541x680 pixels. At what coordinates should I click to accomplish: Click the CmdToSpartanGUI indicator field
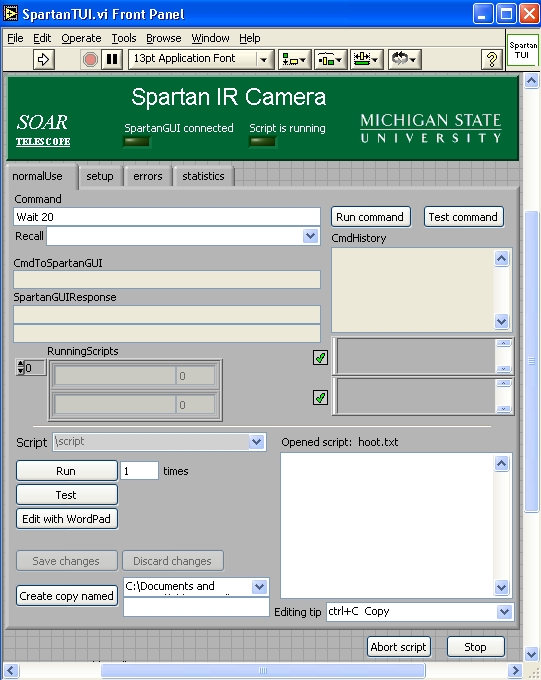[167, 280]
